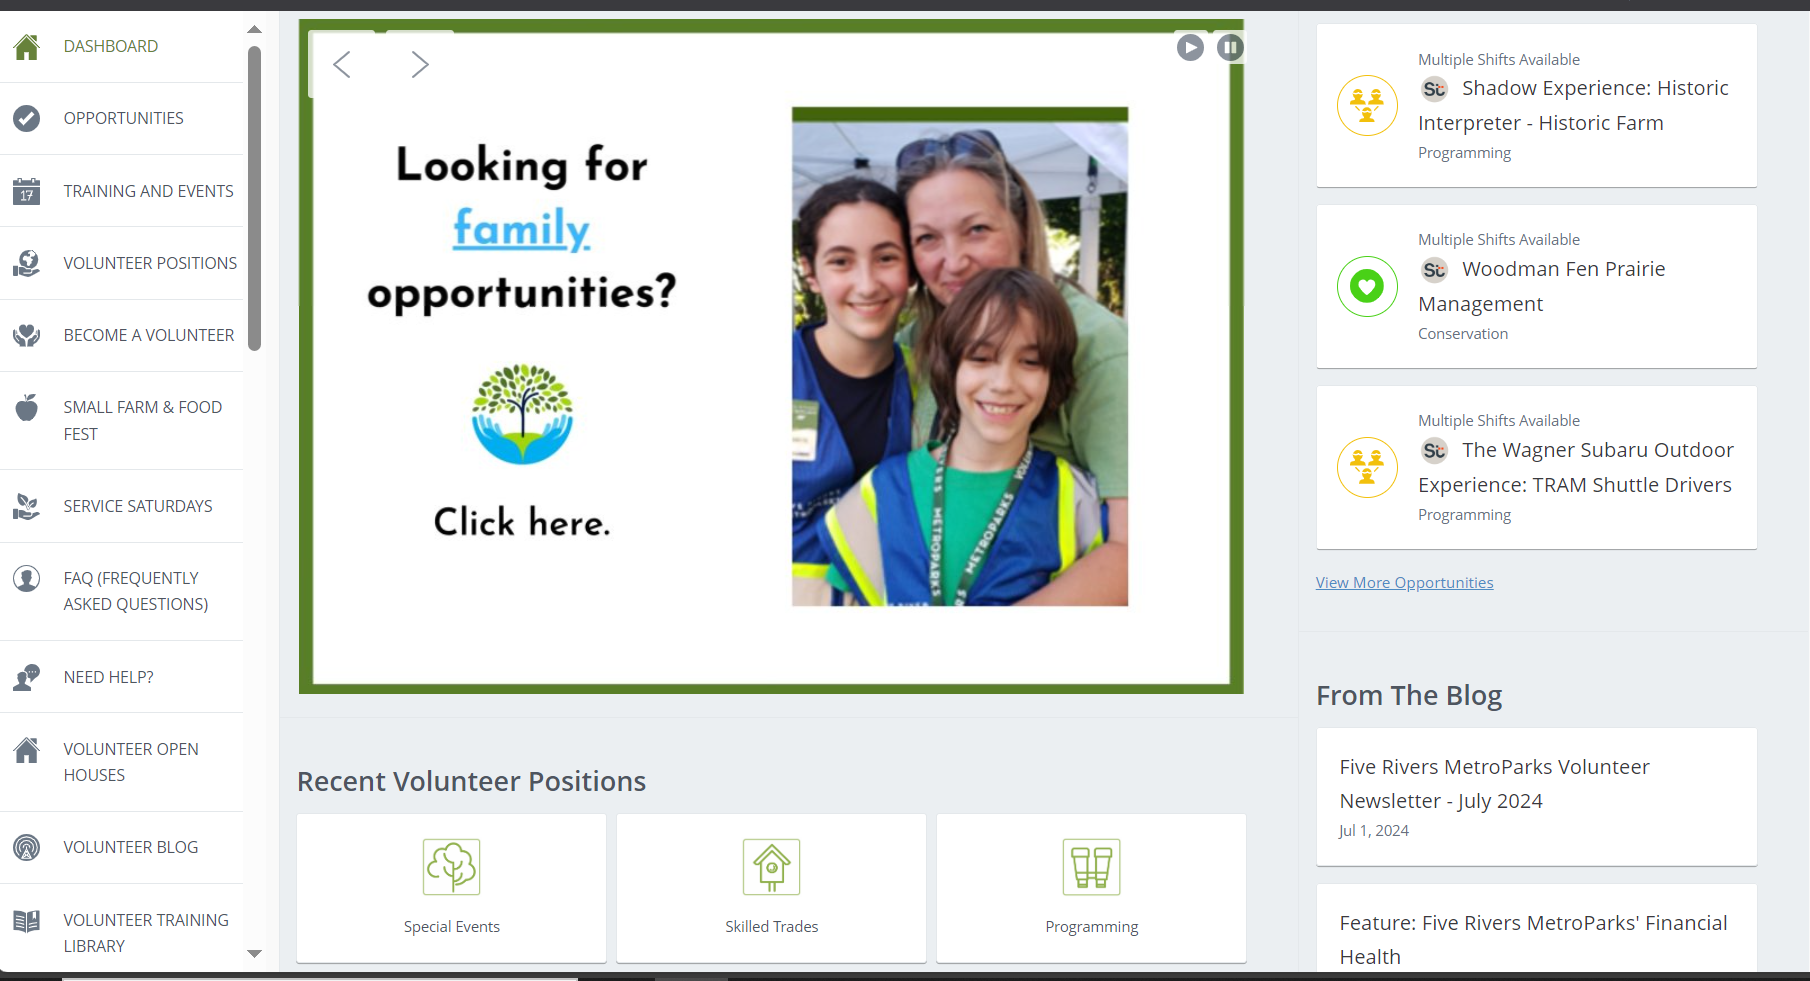Click the tree-and-hands logo in banner
Viewport: 1810px width, 981px height.
[x=523, y=414]
